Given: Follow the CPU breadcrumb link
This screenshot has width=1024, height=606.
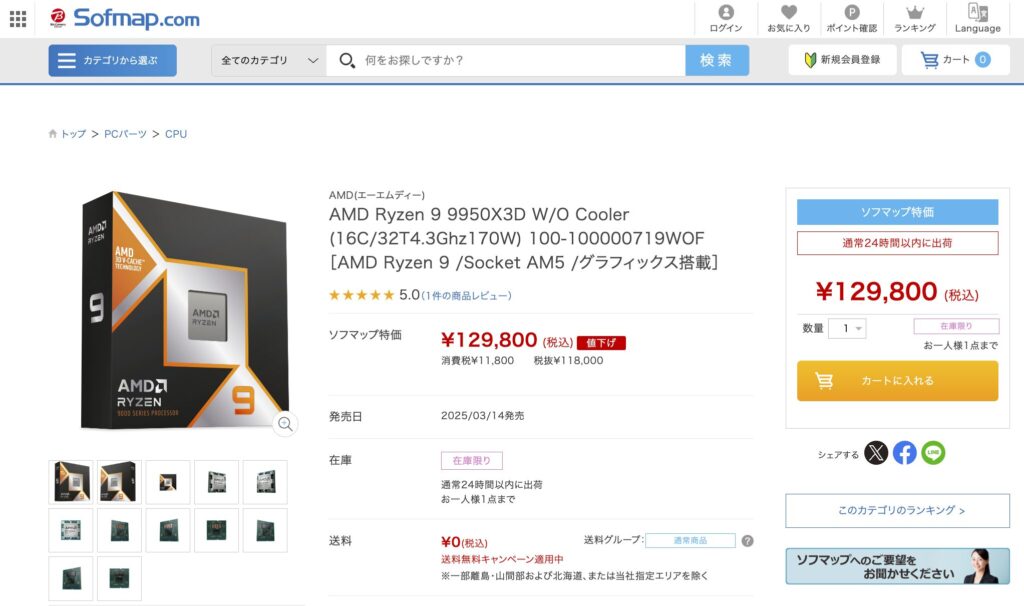Looking at the screenshot, I should (176, 134).
